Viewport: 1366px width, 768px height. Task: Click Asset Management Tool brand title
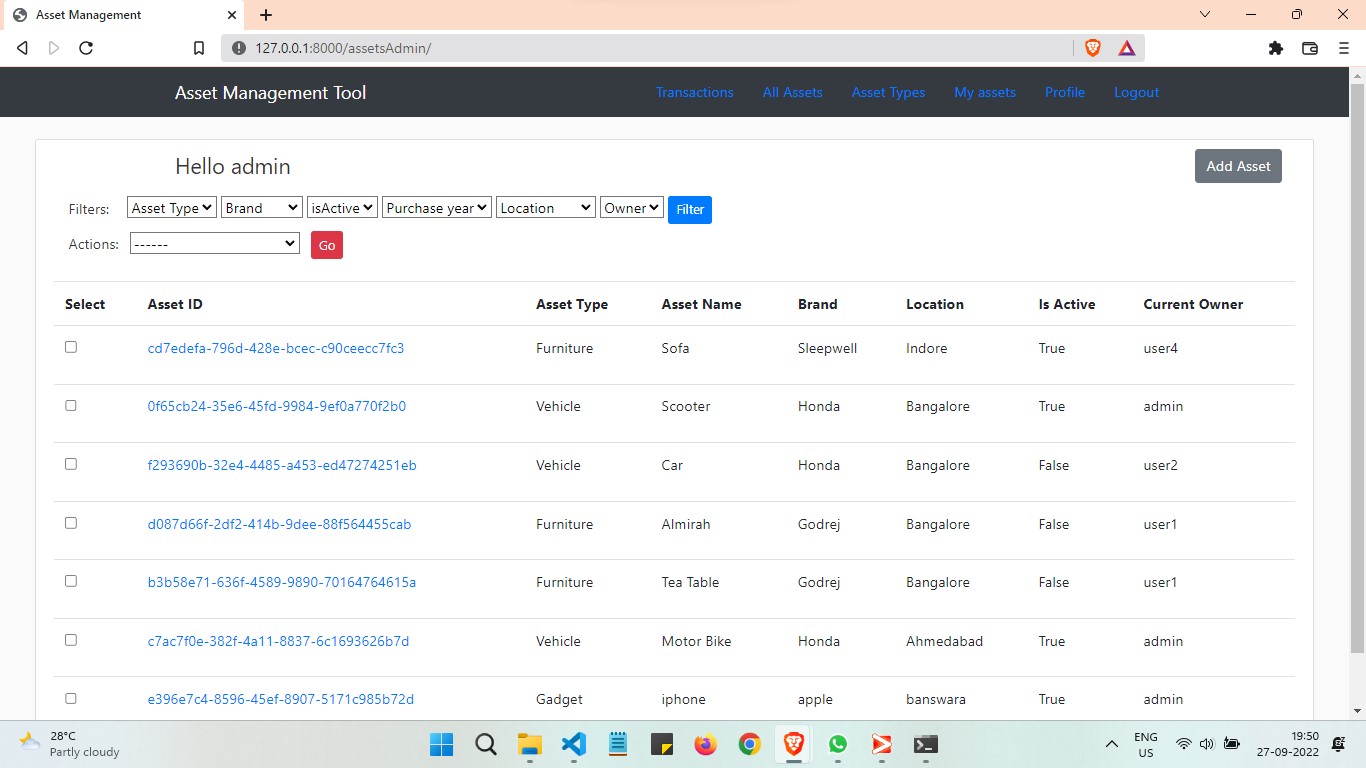tap(271, 92)
